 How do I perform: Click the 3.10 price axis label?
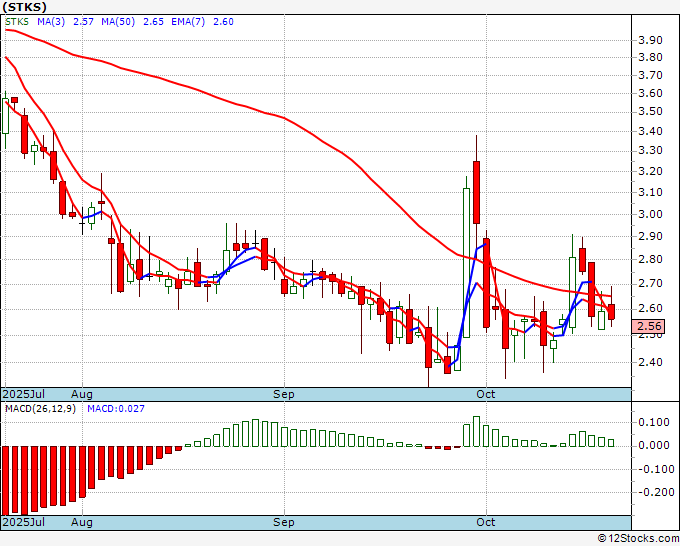click(651, 192)
